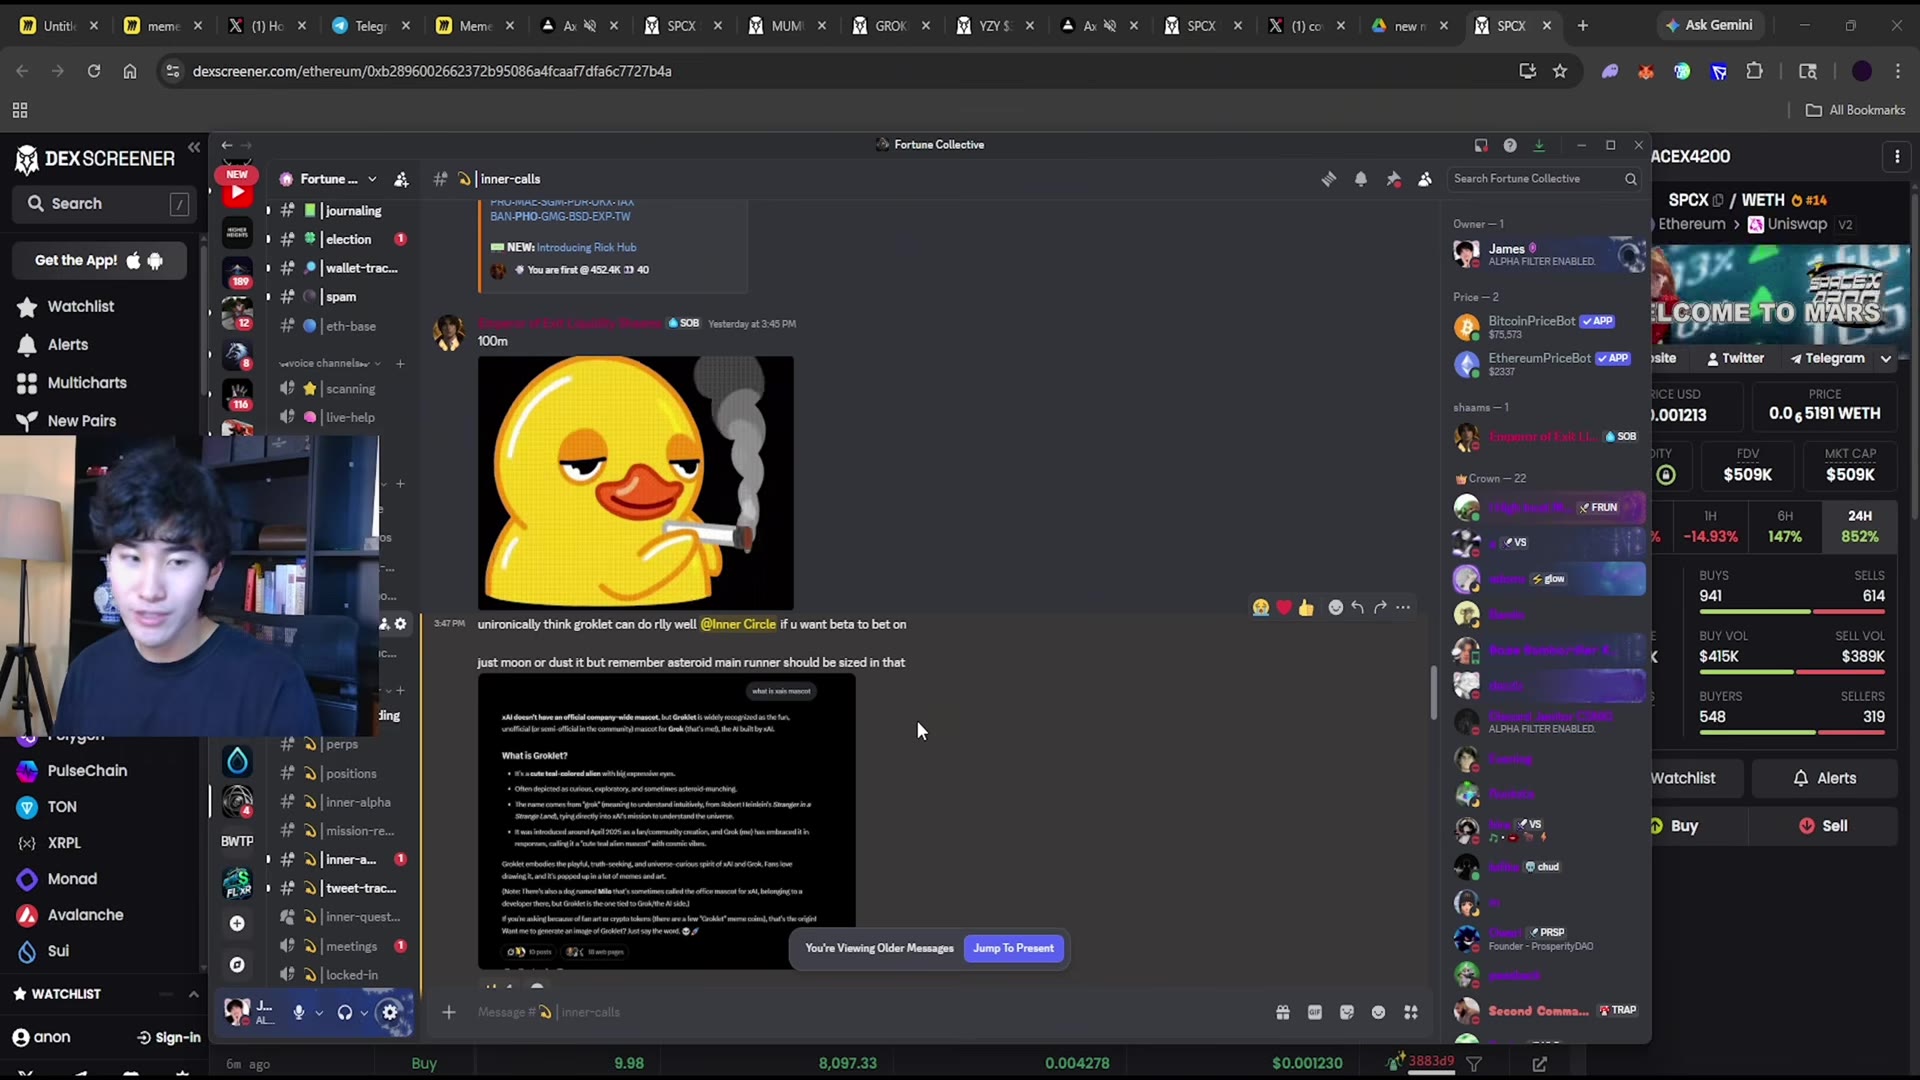Image resolution: width=1920 pixels, height=1080 pixels.
Task: Click the Message inner-calls text field
Action: click(x=860, y=1012)
